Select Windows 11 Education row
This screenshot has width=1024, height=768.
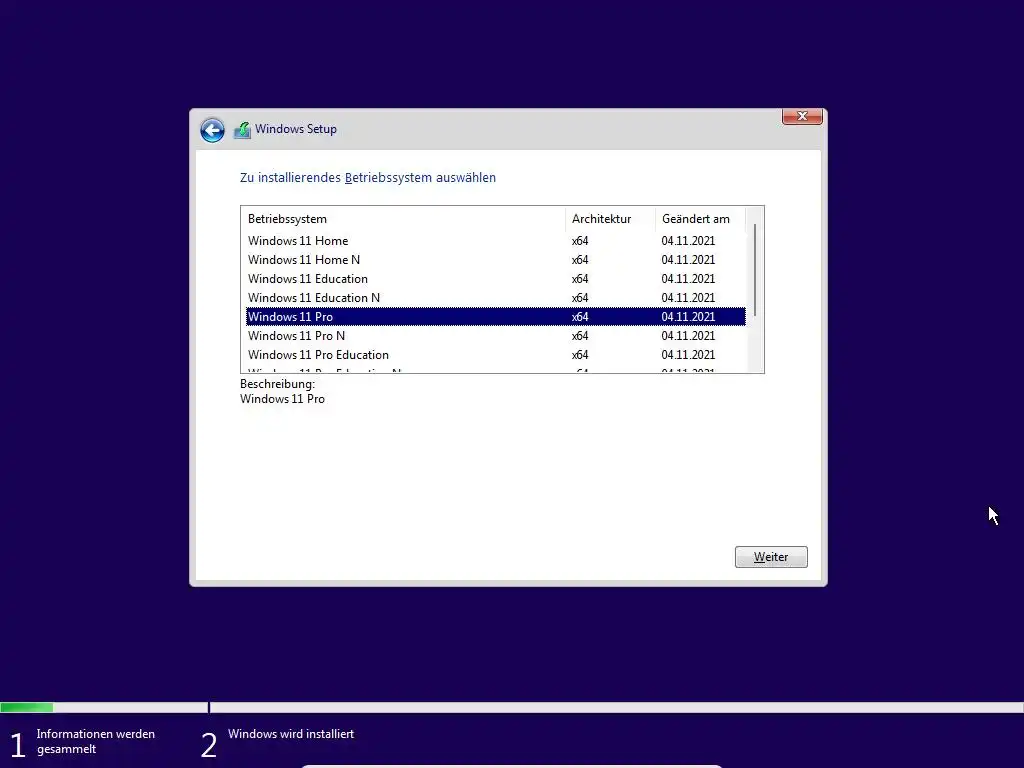(496, 279)
